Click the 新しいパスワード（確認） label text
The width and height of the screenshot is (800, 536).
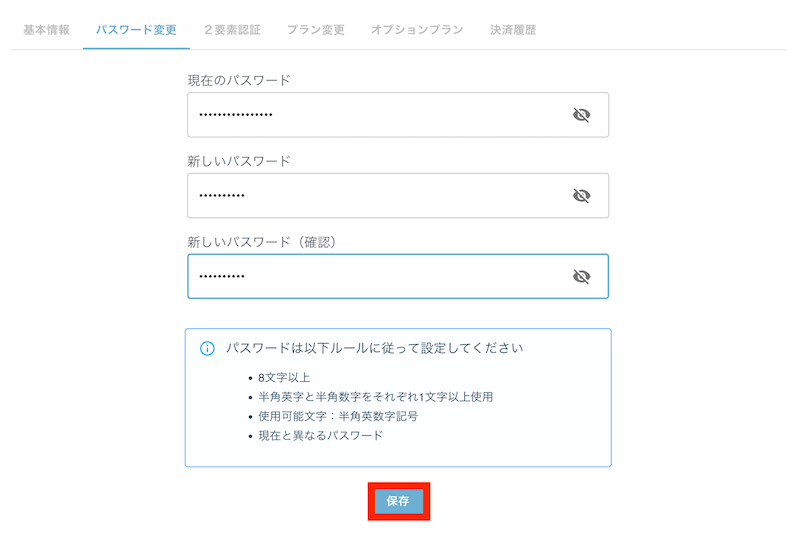point(262,242)
